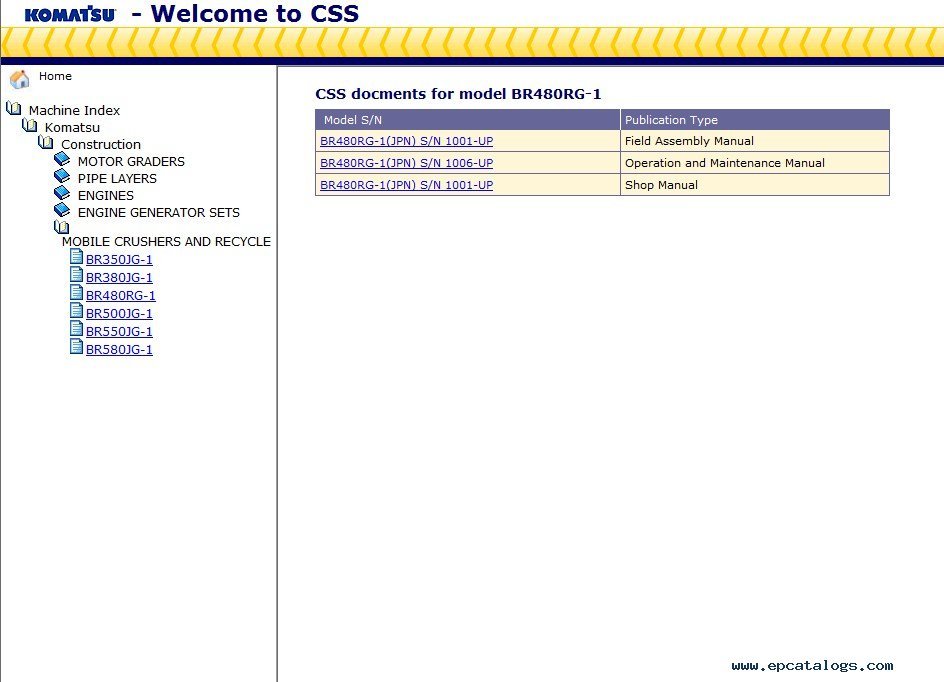Expand the ENGINE GENERATOR SETS book icon
This screenshot has height=682, width=944.
[62, 209]
